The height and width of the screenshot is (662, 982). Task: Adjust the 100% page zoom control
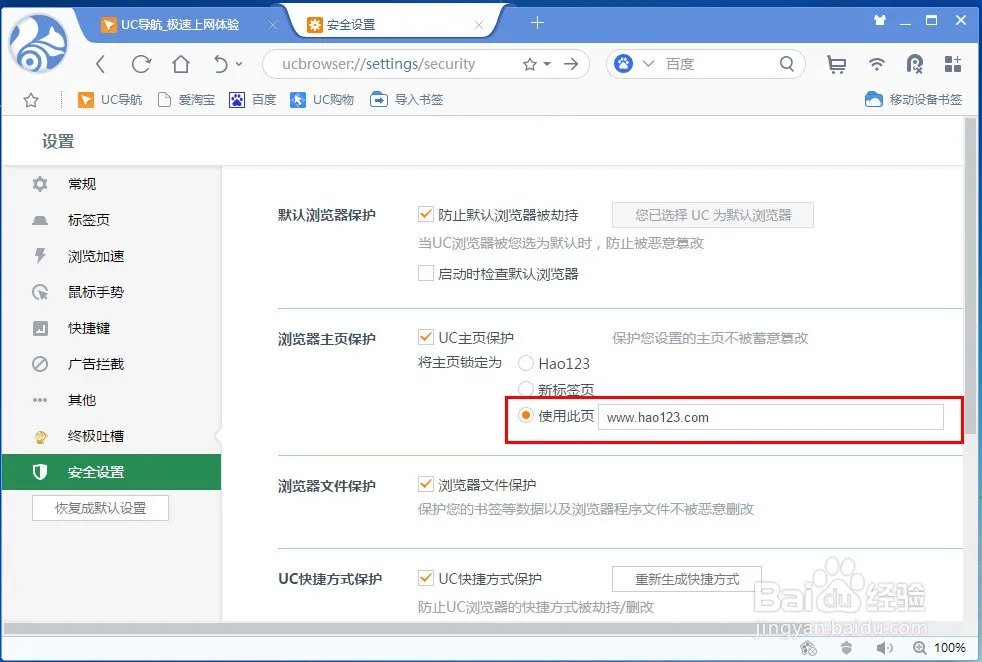click(x=953, y=648)
